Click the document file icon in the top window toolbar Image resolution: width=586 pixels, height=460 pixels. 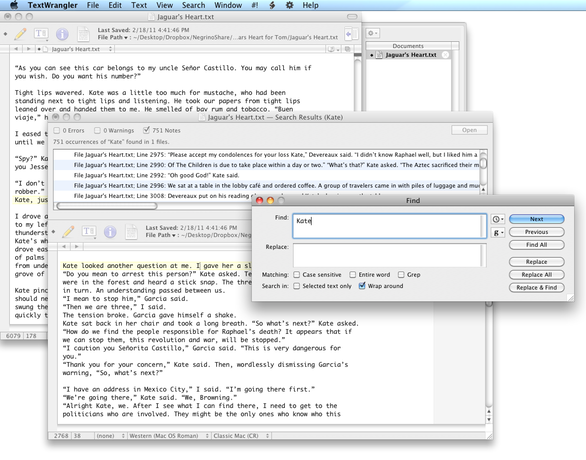[x=83, y=34]
